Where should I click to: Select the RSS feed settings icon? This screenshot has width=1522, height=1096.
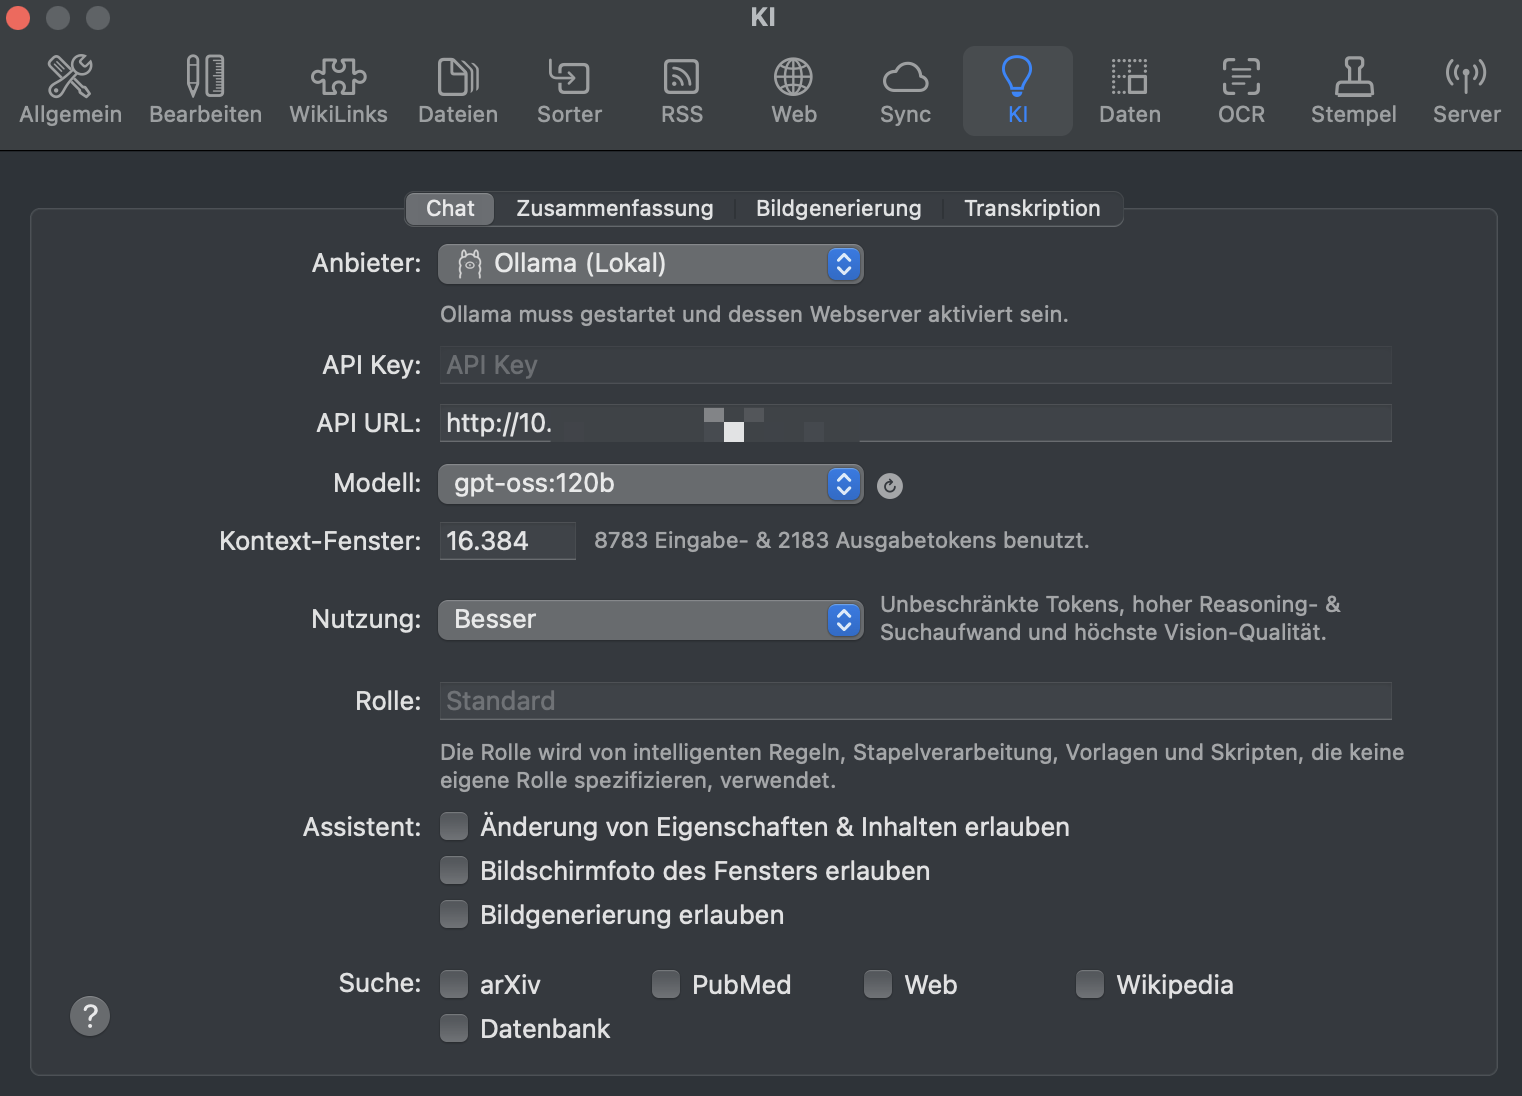point(682,91)
